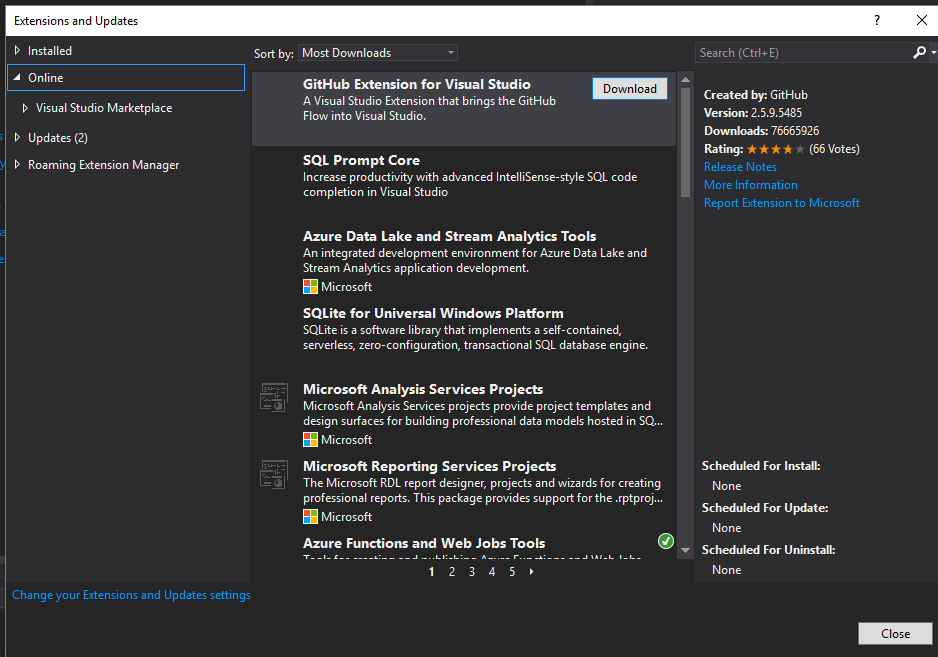Screen dimensions: 938x657
Task: Click the Version 2.5.9.5485 text
Action: (753, 112)
